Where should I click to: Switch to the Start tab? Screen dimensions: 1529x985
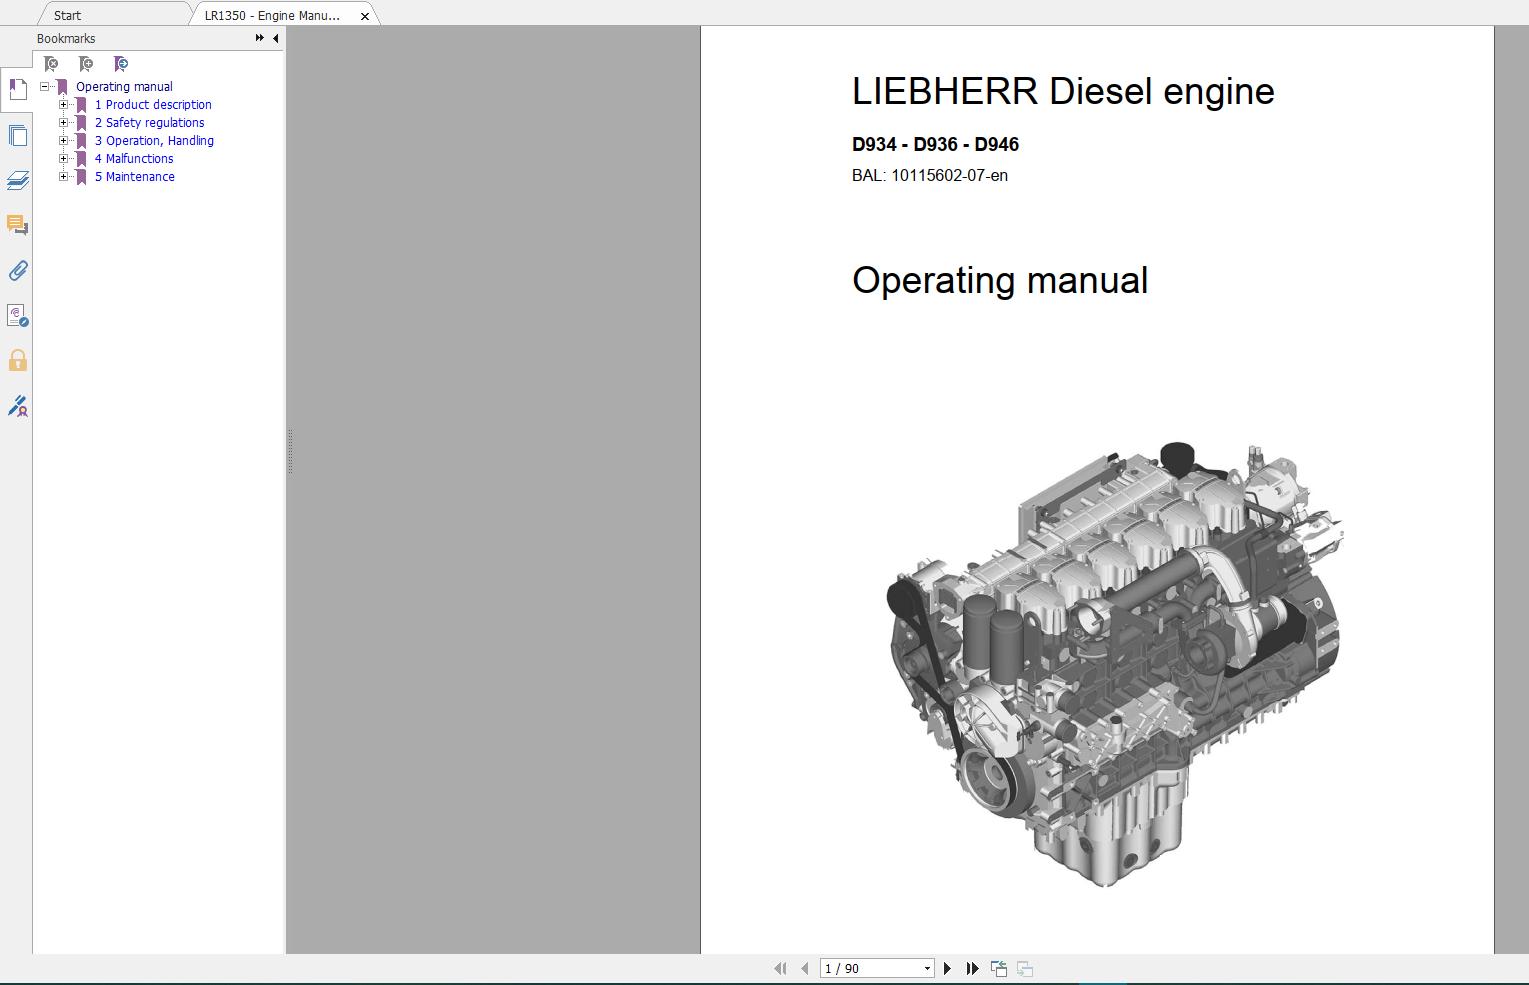click(66, 15)
